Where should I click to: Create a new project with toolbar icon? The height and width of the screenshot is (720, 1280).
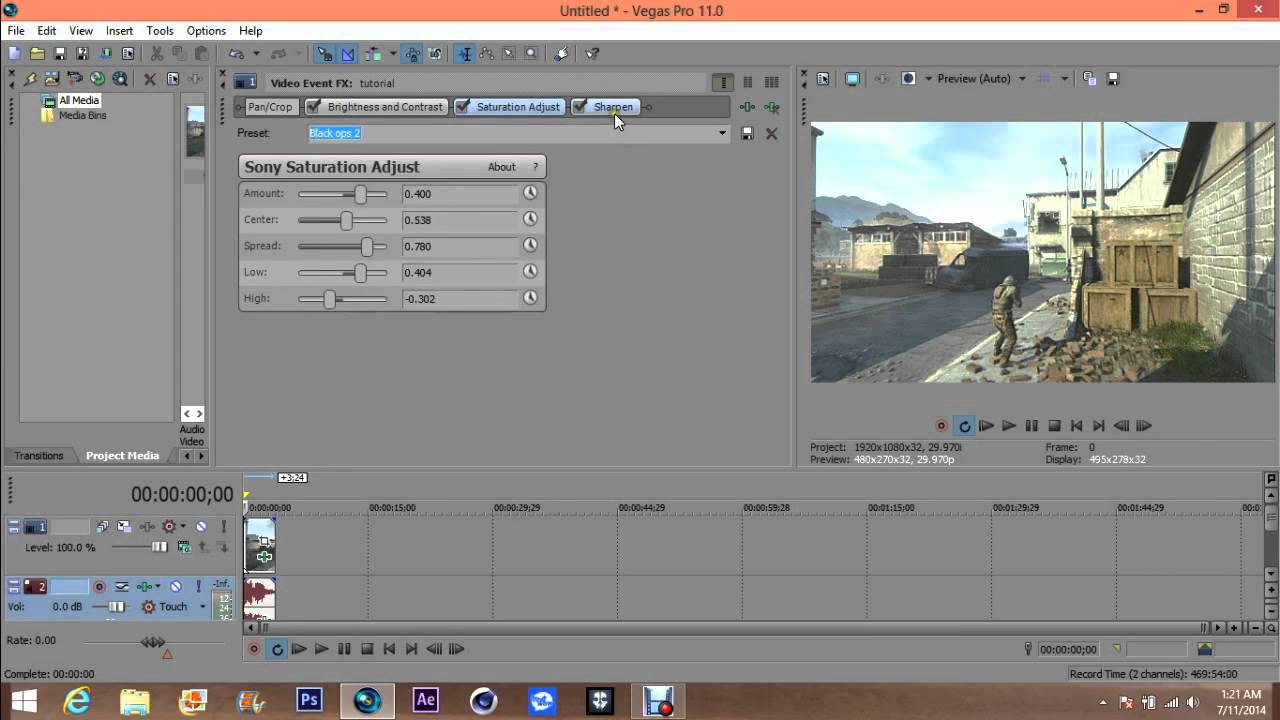click(15, 54)
